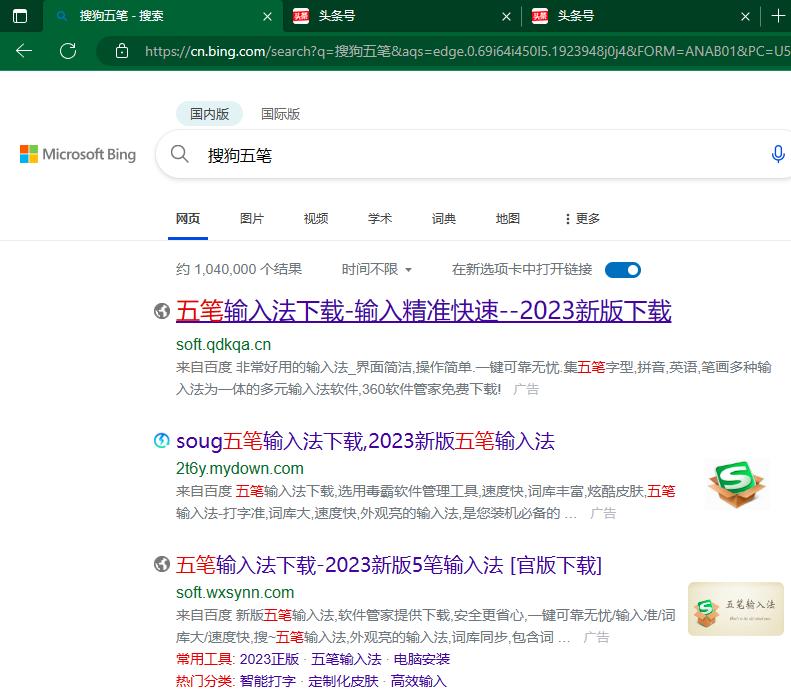Go back with the browser back arrow
This screenshot has height=693, width=791.
(24, 50)
